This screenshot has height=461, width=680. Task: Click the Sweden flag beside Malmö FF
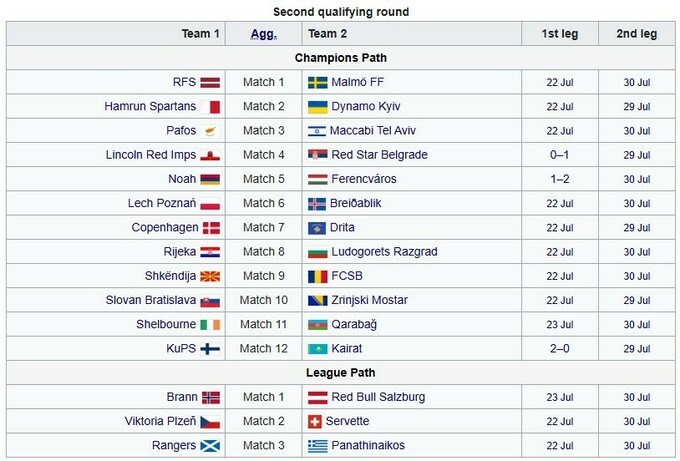[x=317, y=82]
